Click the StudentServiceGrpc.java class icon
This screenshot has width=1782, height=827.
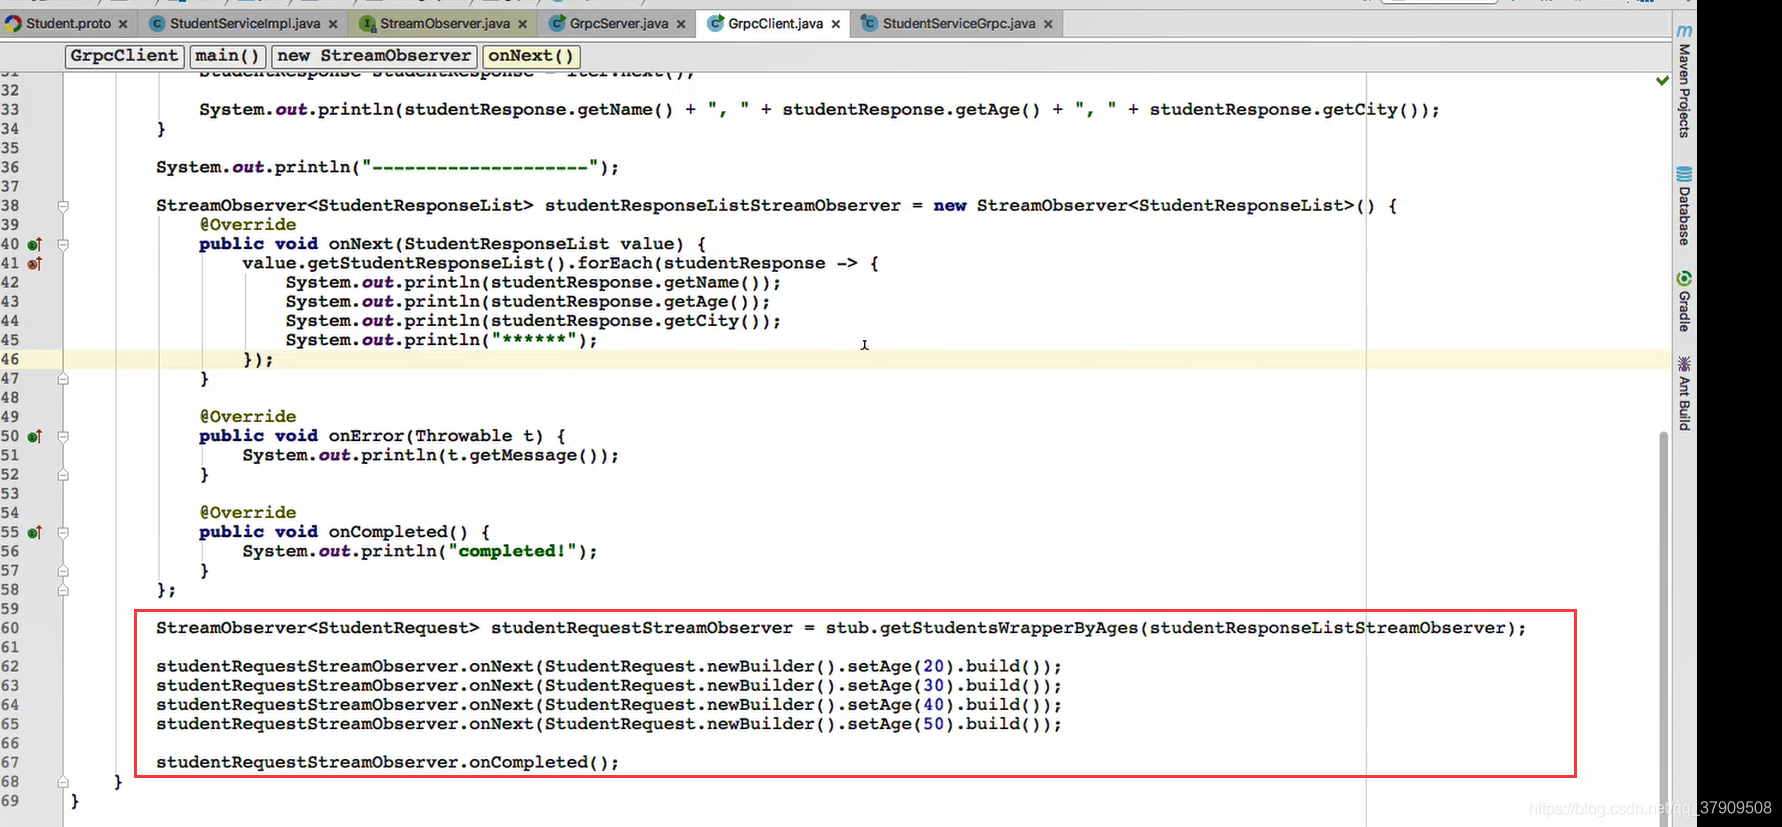[x=869, y=23]
